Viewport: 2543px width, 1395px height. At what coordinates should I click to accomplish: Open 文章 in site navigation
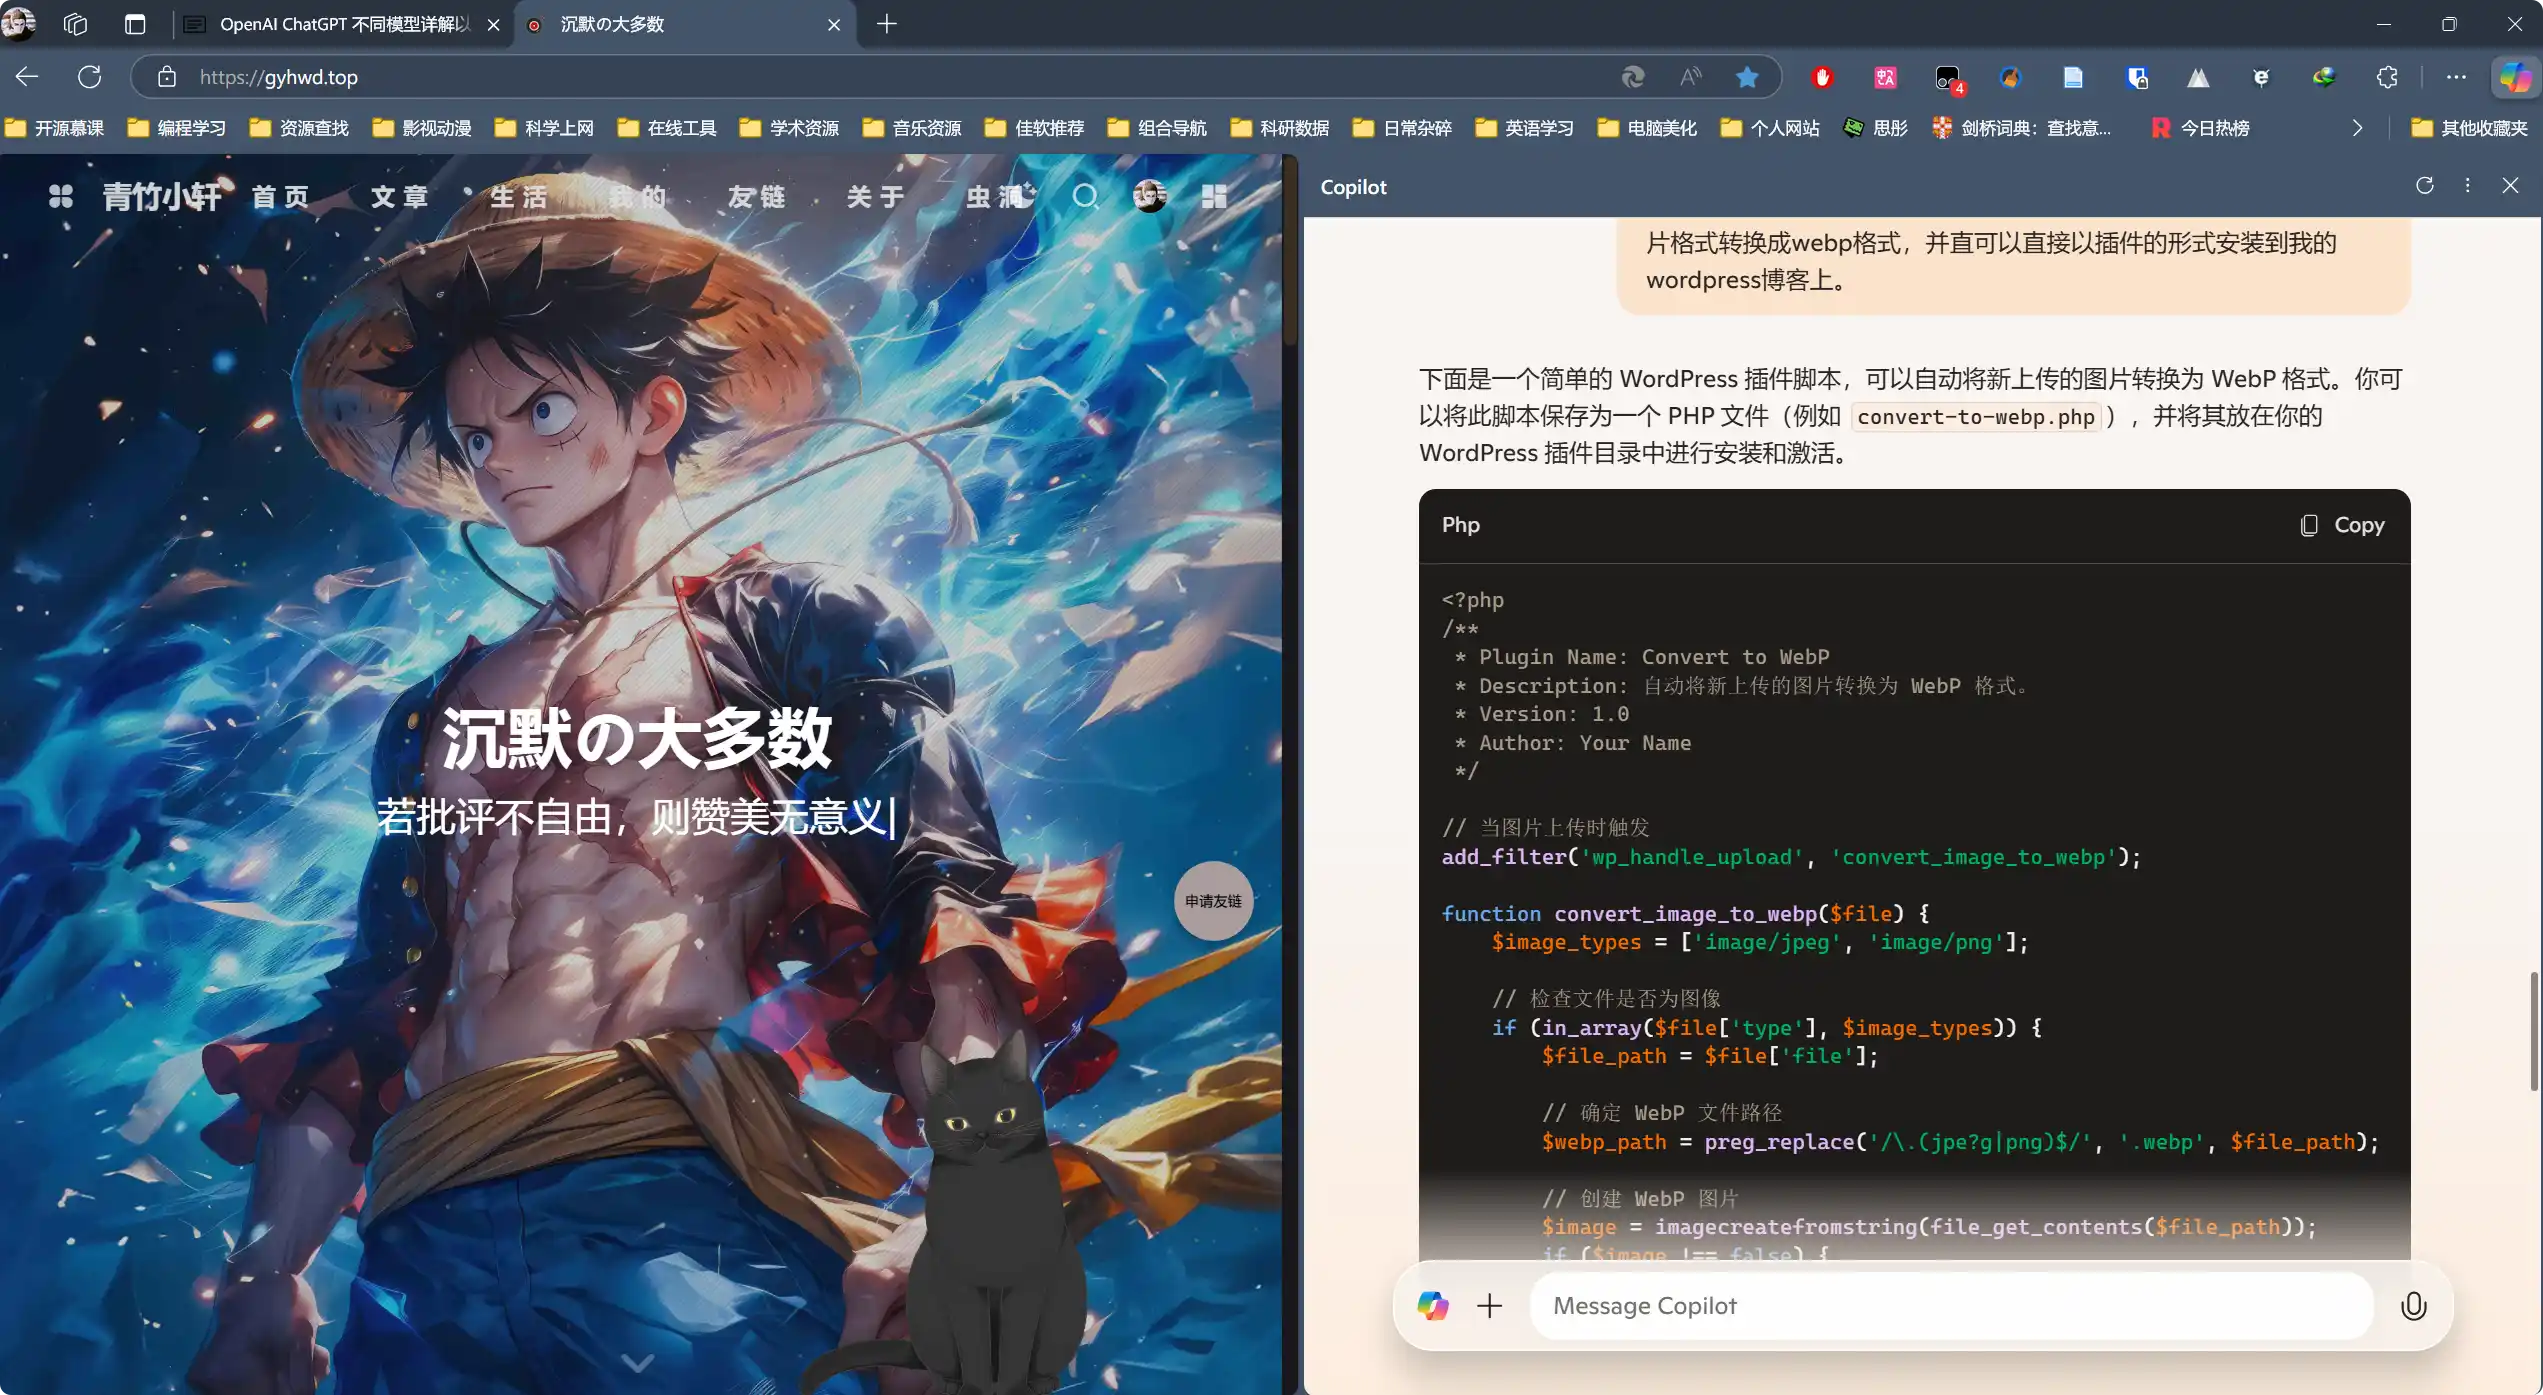pyautogui.click(x=400, y=196)
